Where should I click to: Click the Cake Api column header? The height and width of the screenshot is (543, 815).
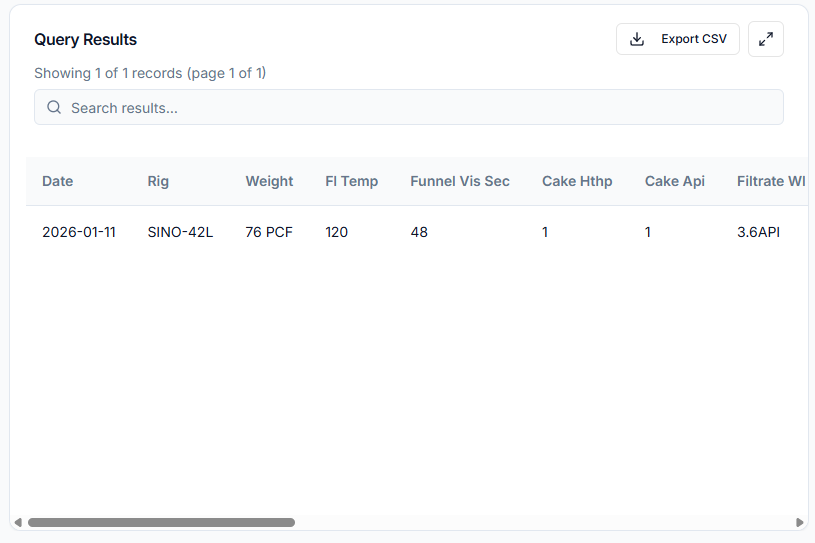(674, 181)
